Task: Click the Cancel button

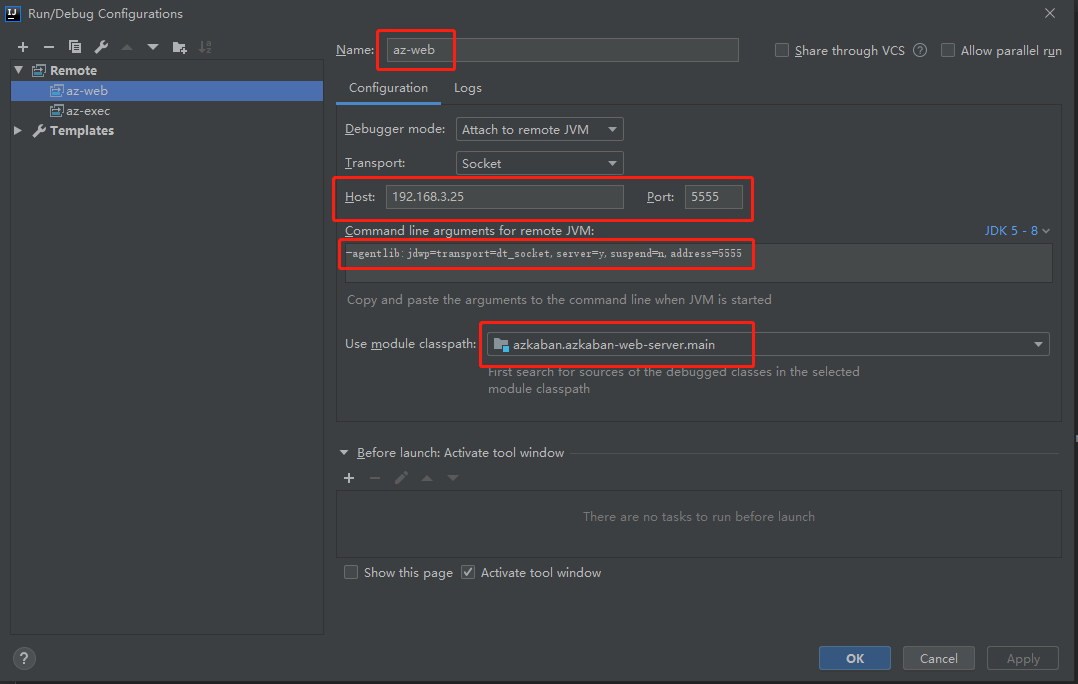Action: [x=938, y=659]
